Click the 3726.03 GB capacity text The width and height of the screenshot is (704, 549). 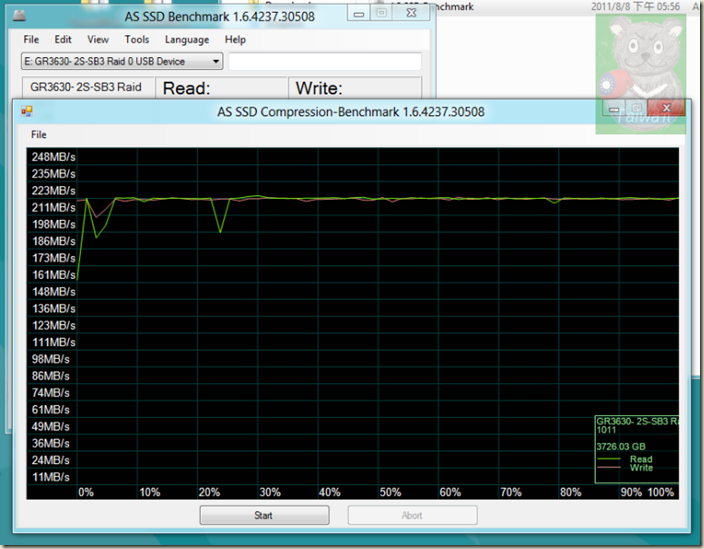pyautogui.click(x=621, y=447)
